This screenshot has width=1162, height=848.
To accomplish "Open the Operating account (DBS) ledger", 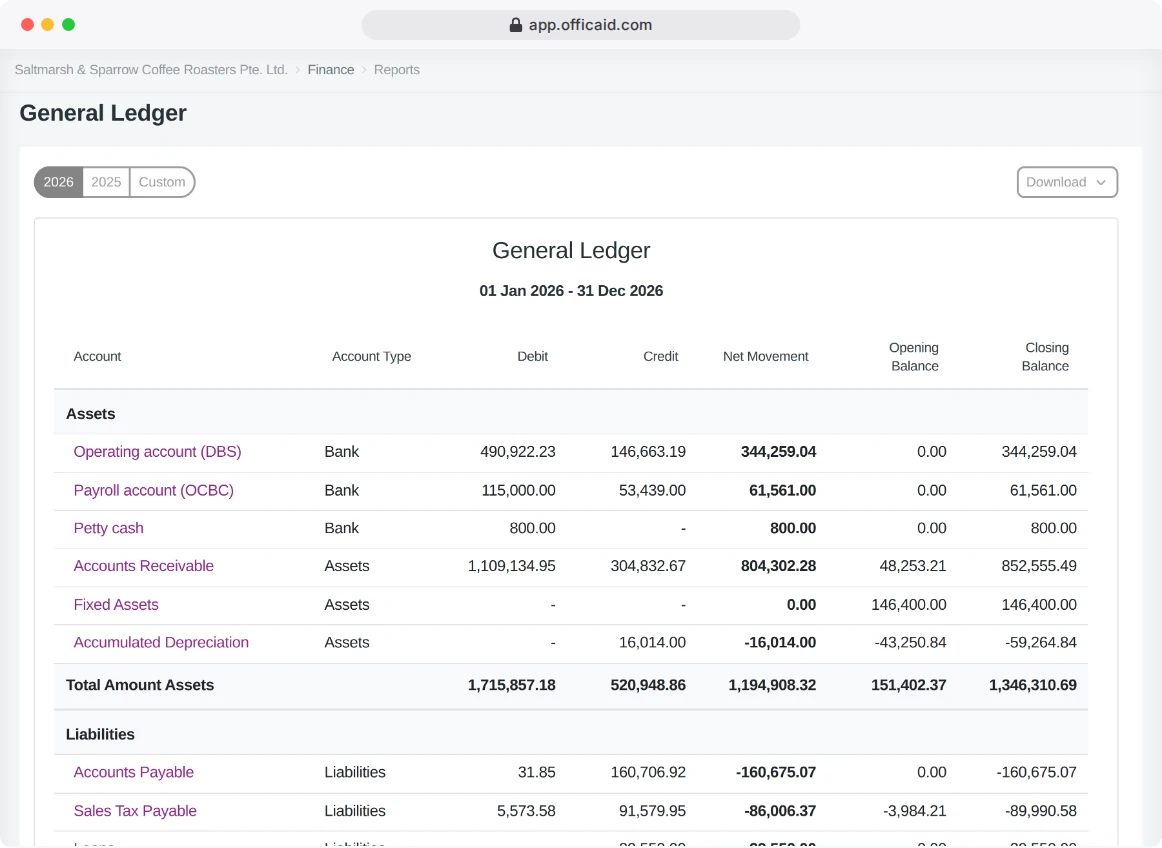I will tap(157, 451).
